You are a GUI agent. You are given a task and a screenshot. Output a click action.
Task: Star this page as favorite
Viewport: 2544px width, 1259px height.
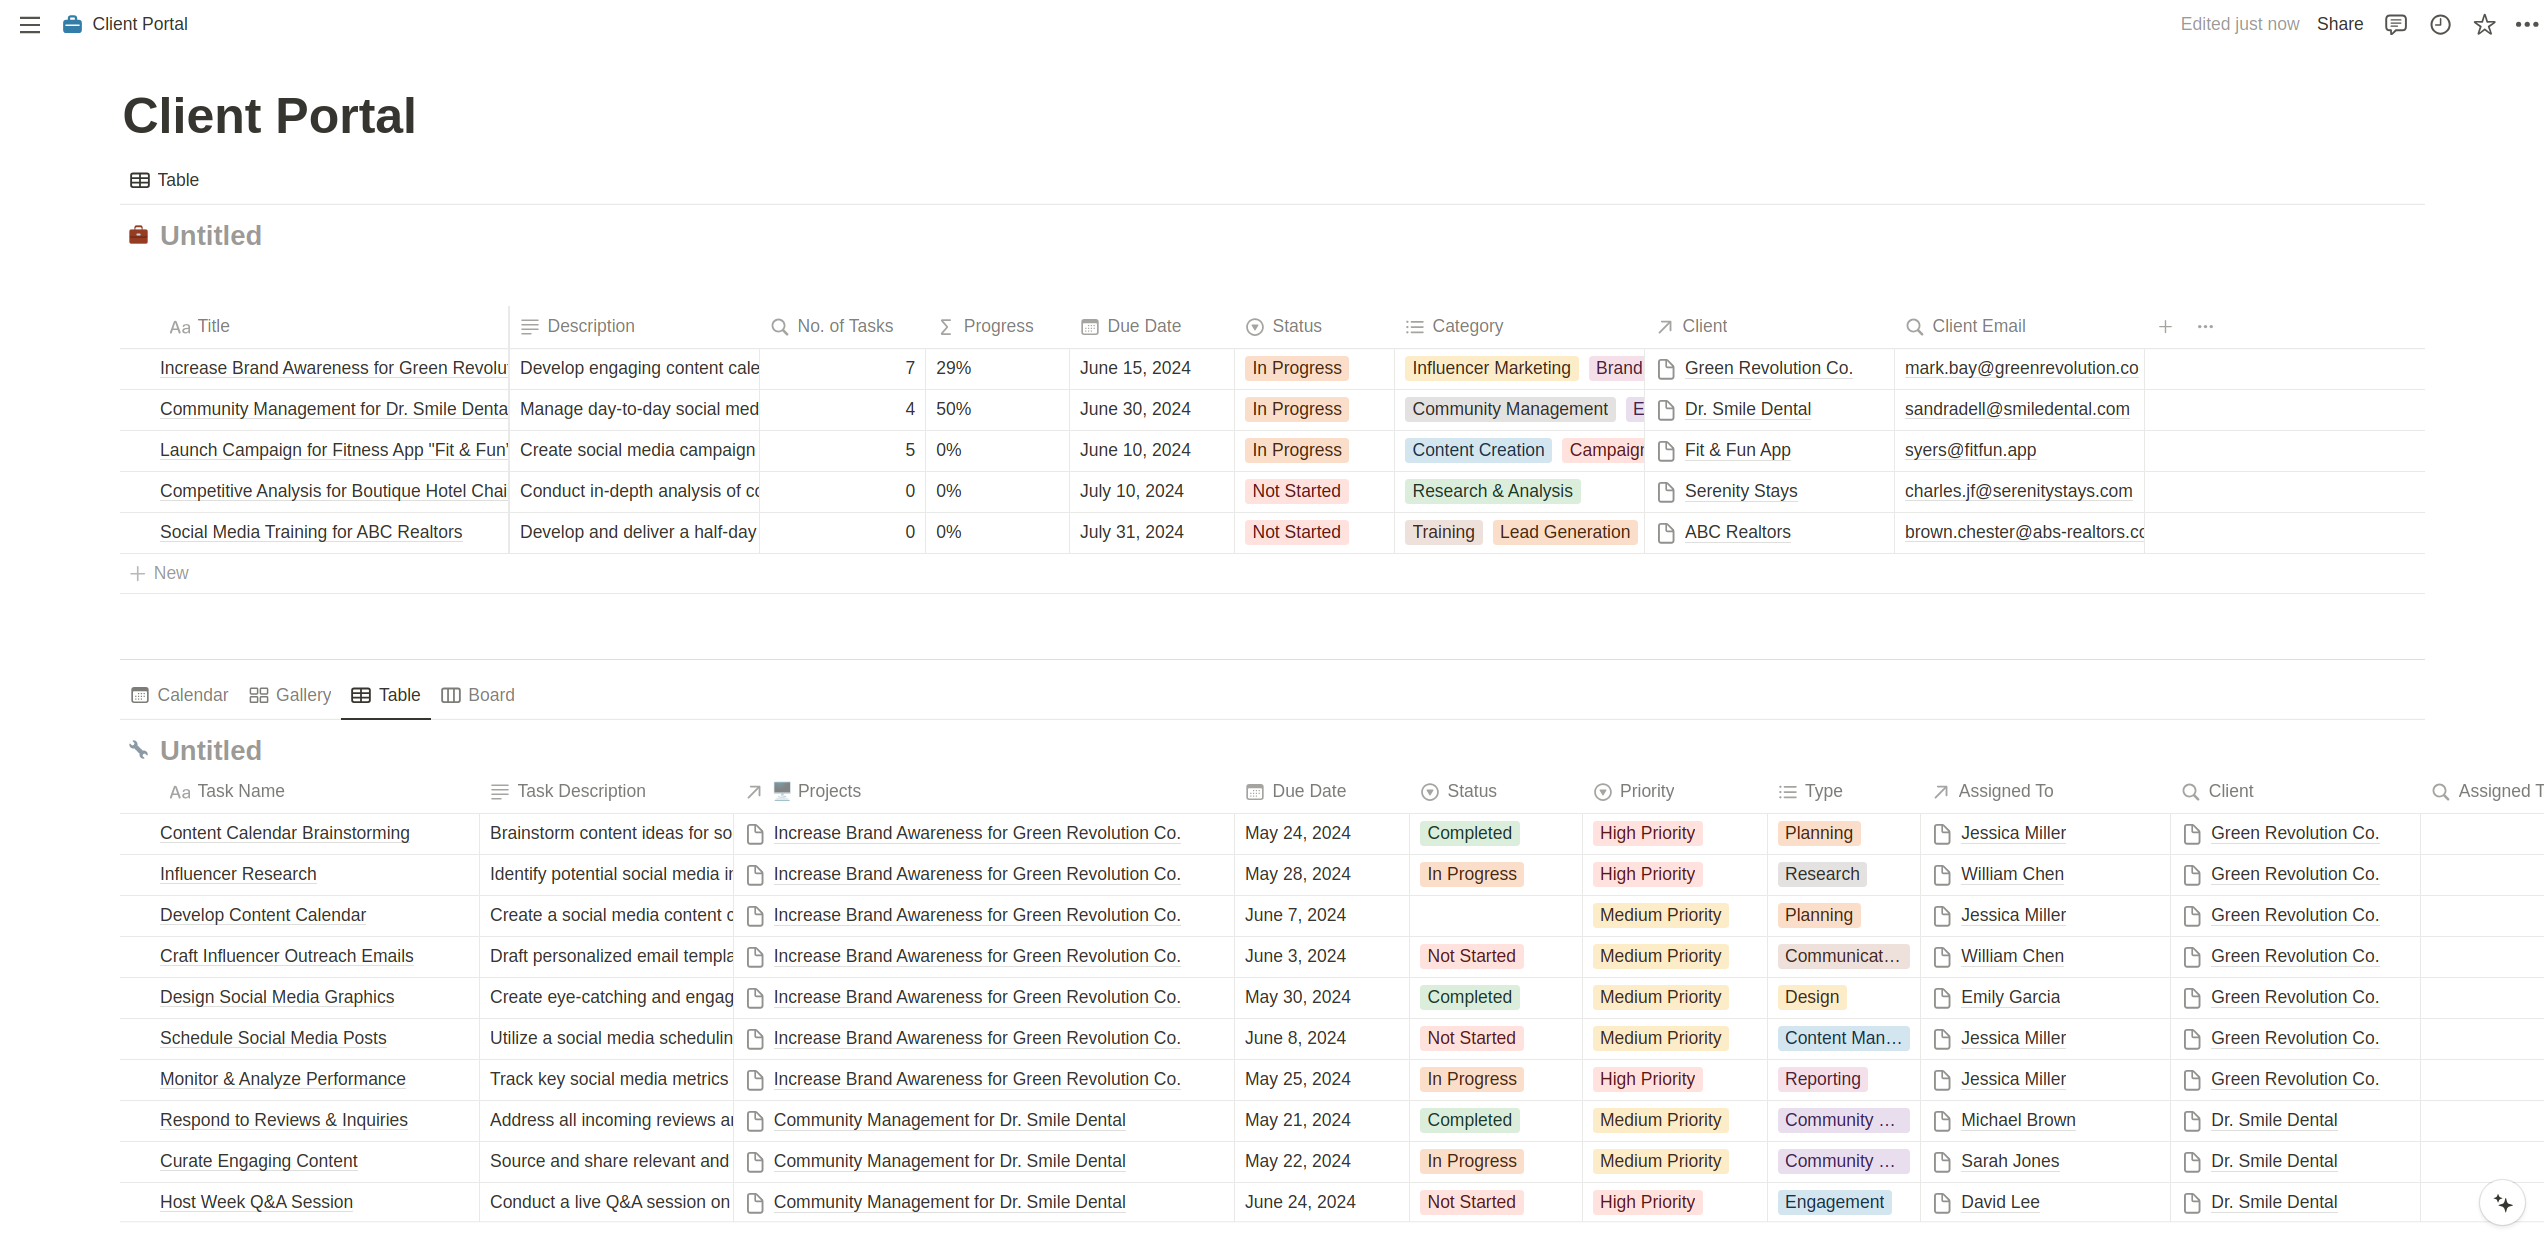click(x=2484, y=24)
